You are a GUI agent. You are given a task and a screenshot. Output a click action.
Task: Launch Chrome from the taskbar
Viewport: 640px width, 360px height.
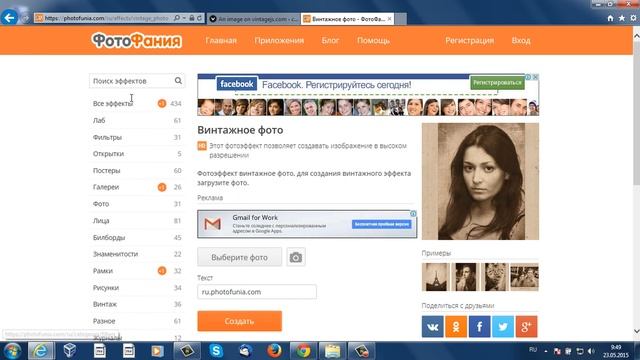click(303, 351)
